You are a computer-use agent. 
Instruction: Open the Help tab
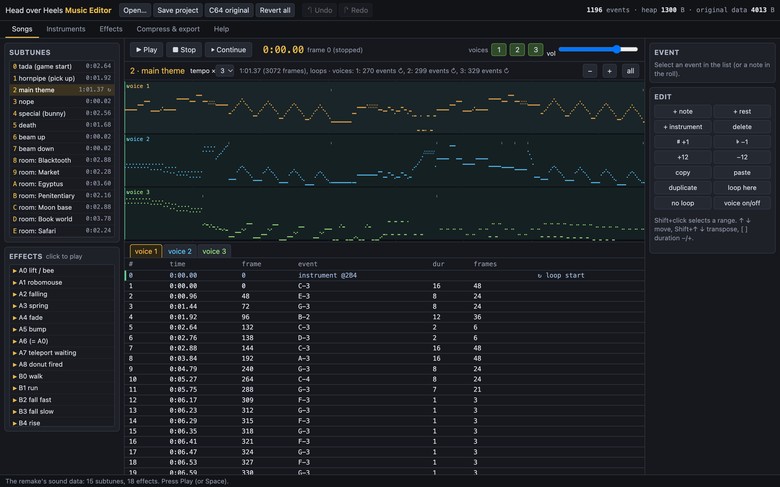[221, 29]
